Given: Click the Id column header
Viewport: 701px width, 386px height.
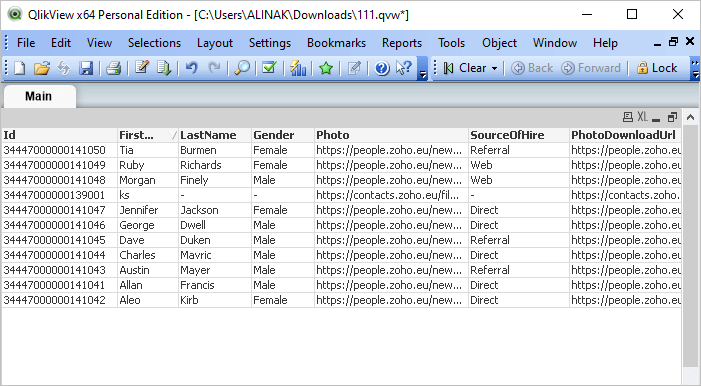Looking at the screenshot, I should [x=59, y=135].
